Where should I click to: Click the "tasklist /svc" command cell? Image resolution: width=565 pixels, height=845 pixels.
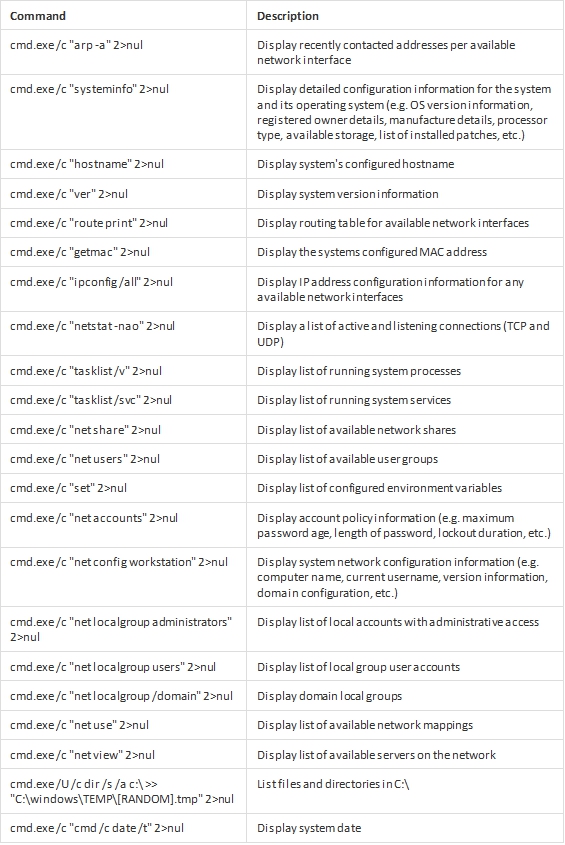pos(123,400)
